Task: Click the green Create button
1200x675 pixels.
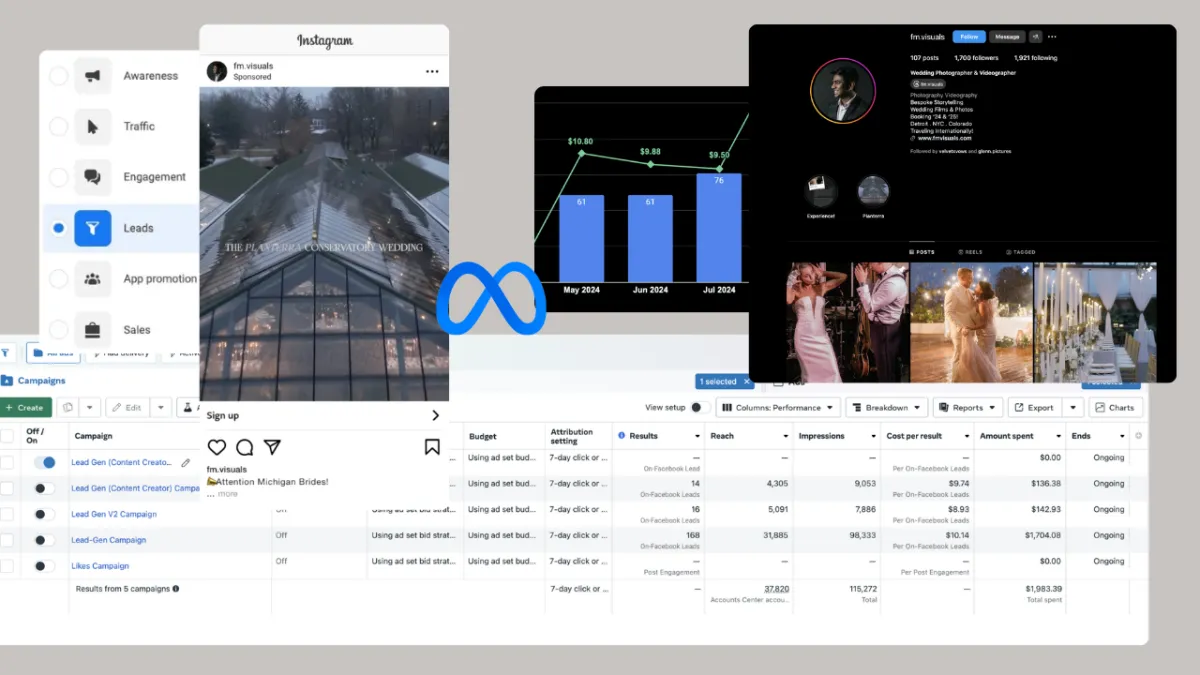Action: click(25, 408)
